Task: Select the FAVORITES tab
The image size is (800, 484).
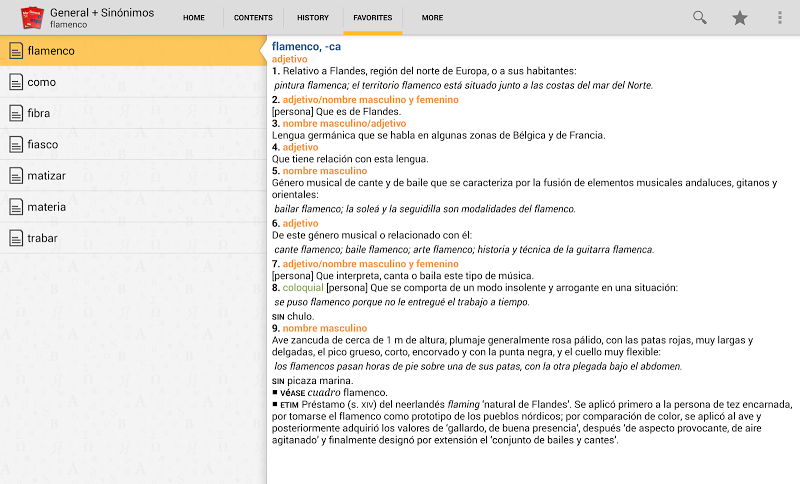Action: (372, 17)
